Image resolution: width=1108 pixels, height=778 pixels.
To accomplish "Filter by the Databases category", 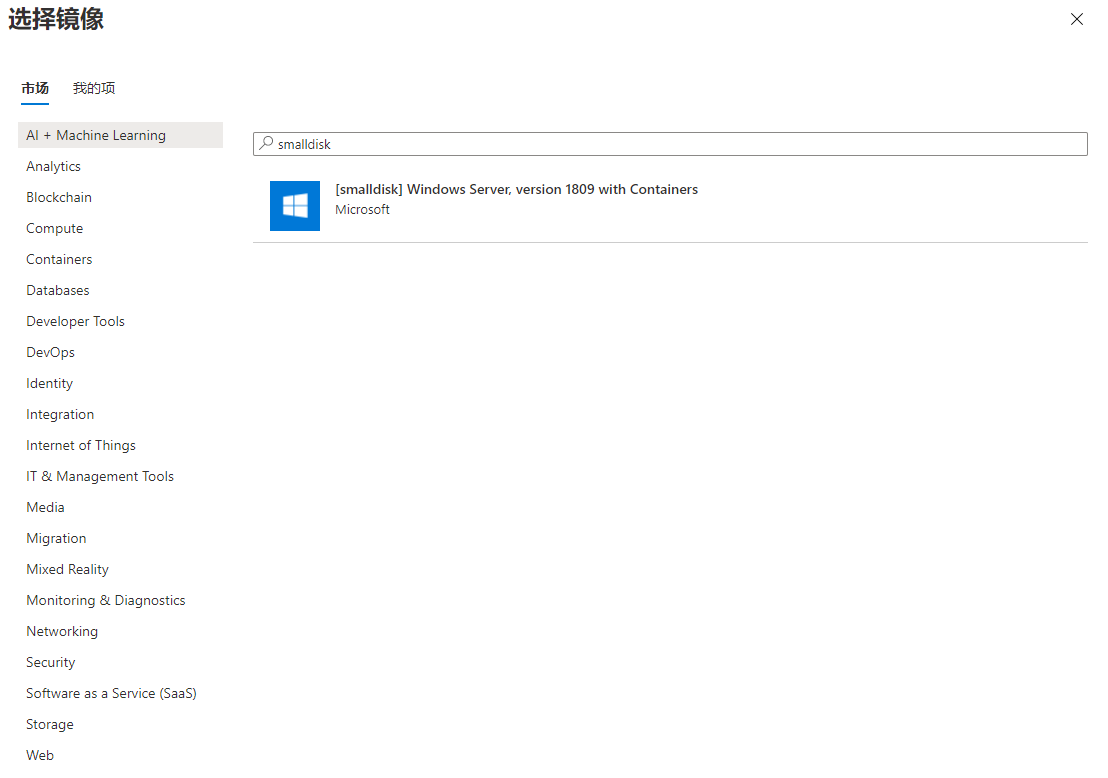I will [58, 290].
